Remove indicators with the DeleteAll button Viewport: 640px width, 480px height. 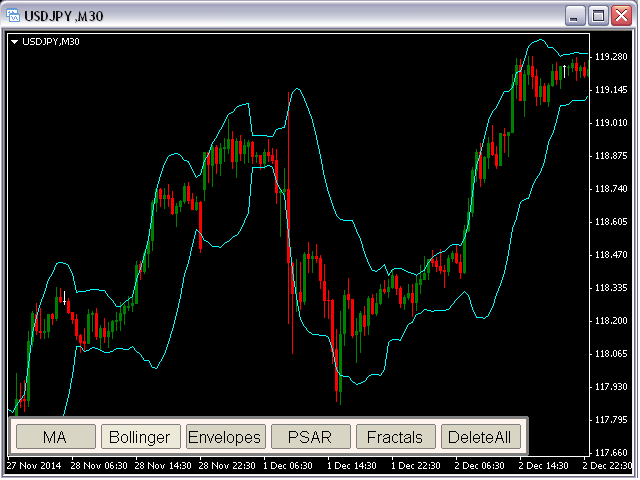pyautogui.click(x=479, y=436)
